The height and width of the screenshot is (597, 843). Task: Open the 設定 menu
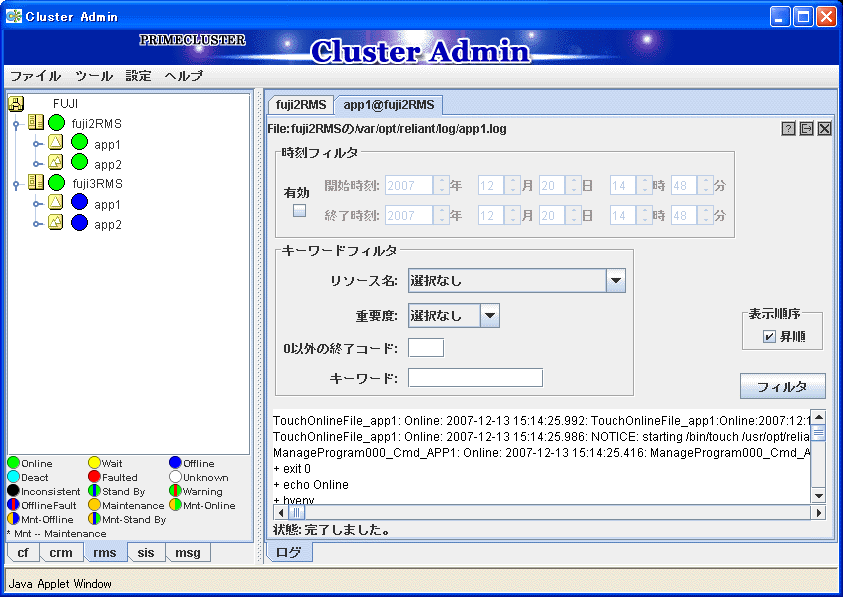click(x=139, y=76)
